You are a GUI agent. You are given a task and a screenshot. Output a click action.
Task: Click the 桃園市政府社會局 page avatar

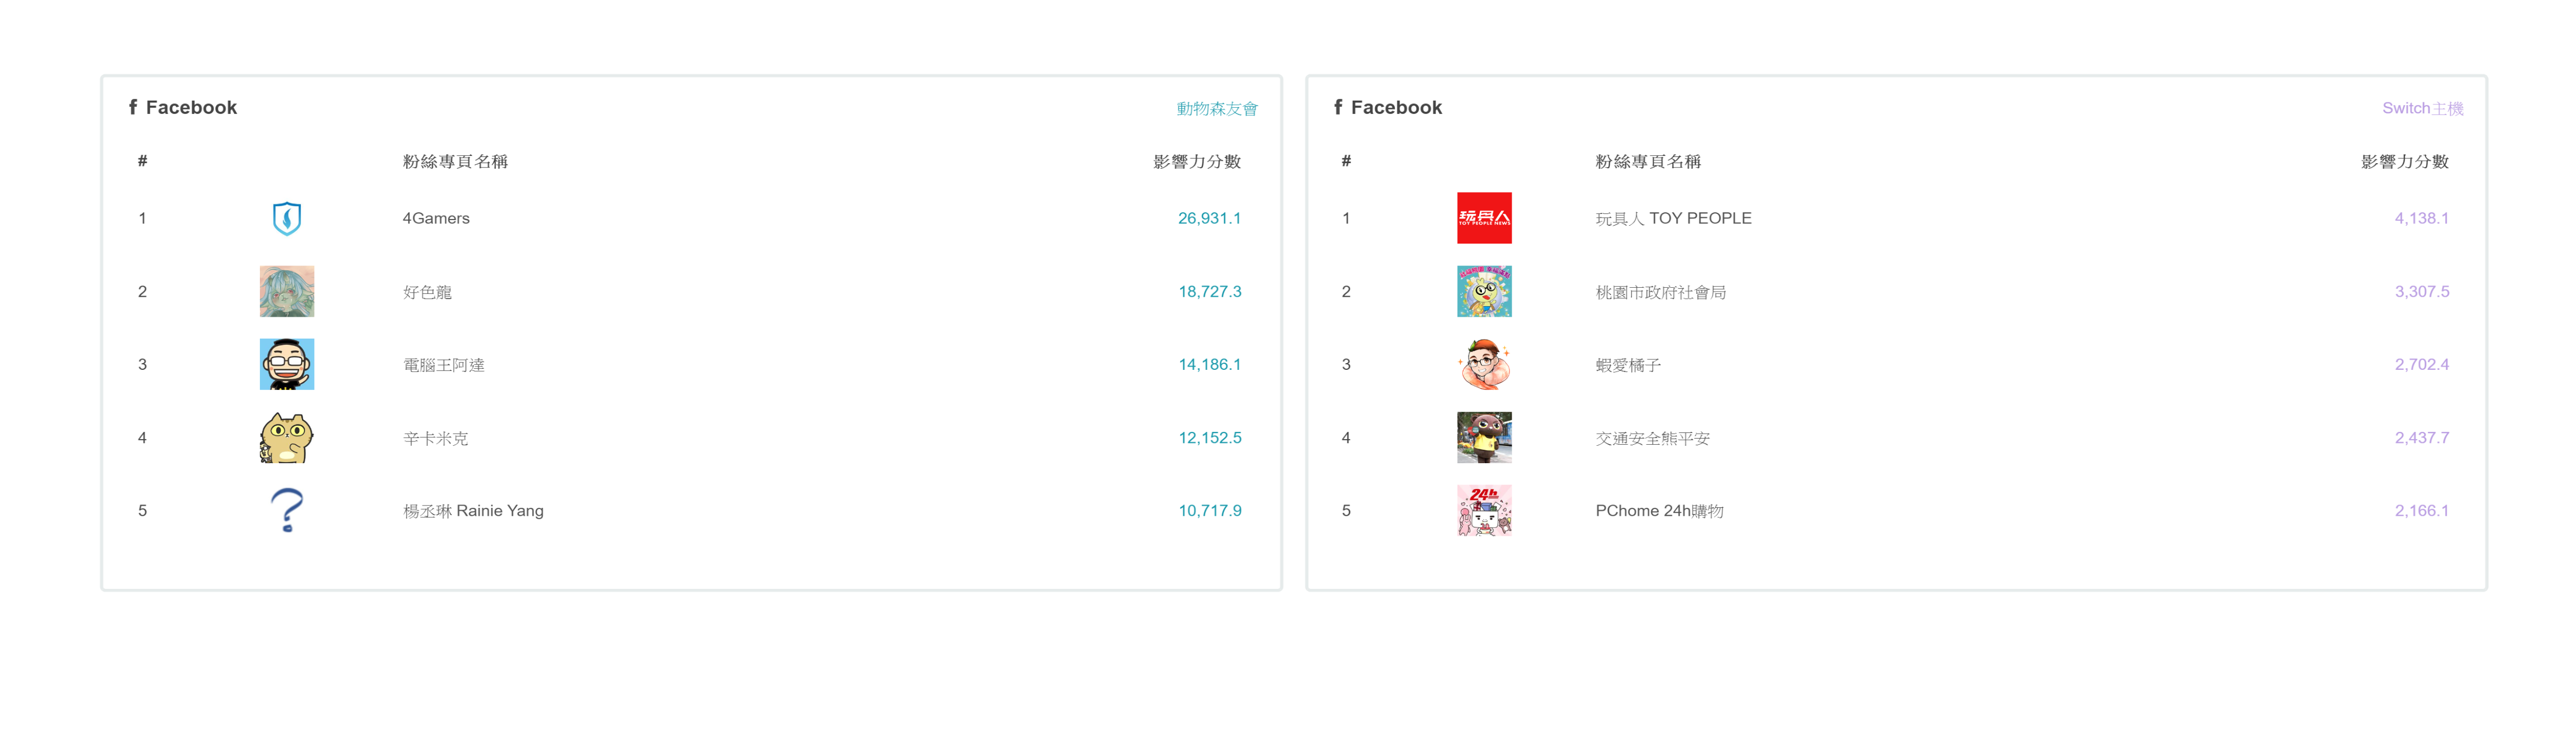(x=1484, y=291)
